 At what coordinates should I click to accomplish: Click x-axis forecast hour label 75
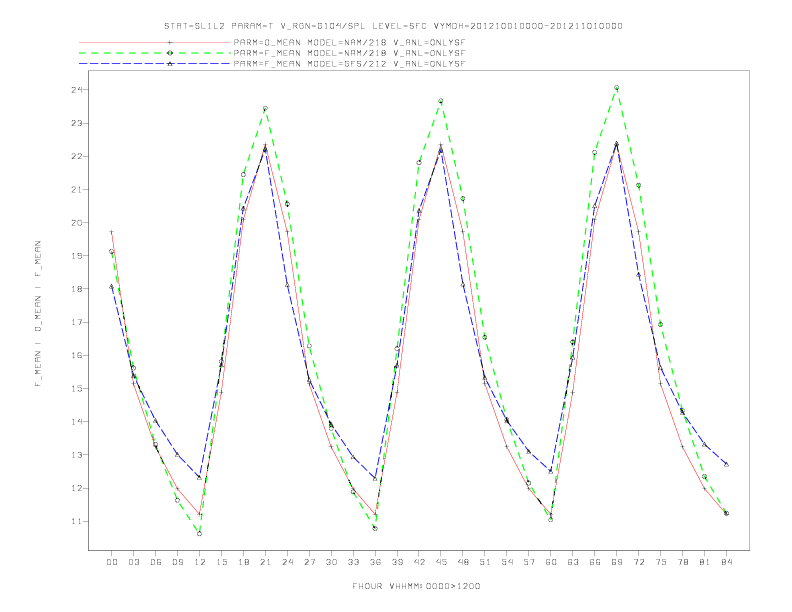tap(661, 562)
